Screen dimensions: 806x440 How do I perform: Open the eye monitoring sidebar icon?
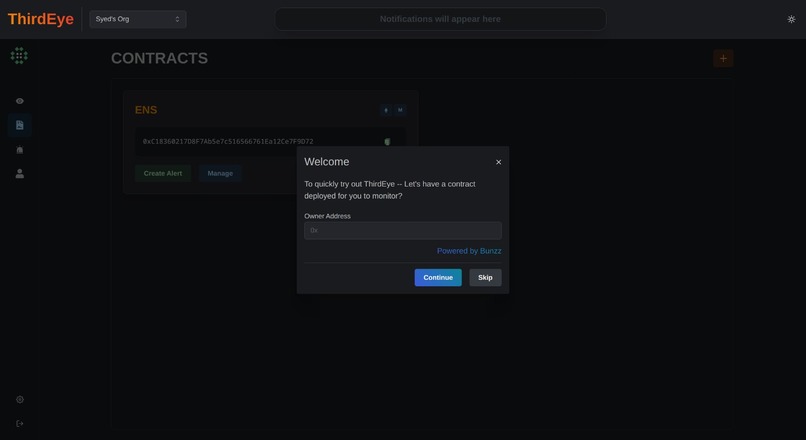click(20, 101)
